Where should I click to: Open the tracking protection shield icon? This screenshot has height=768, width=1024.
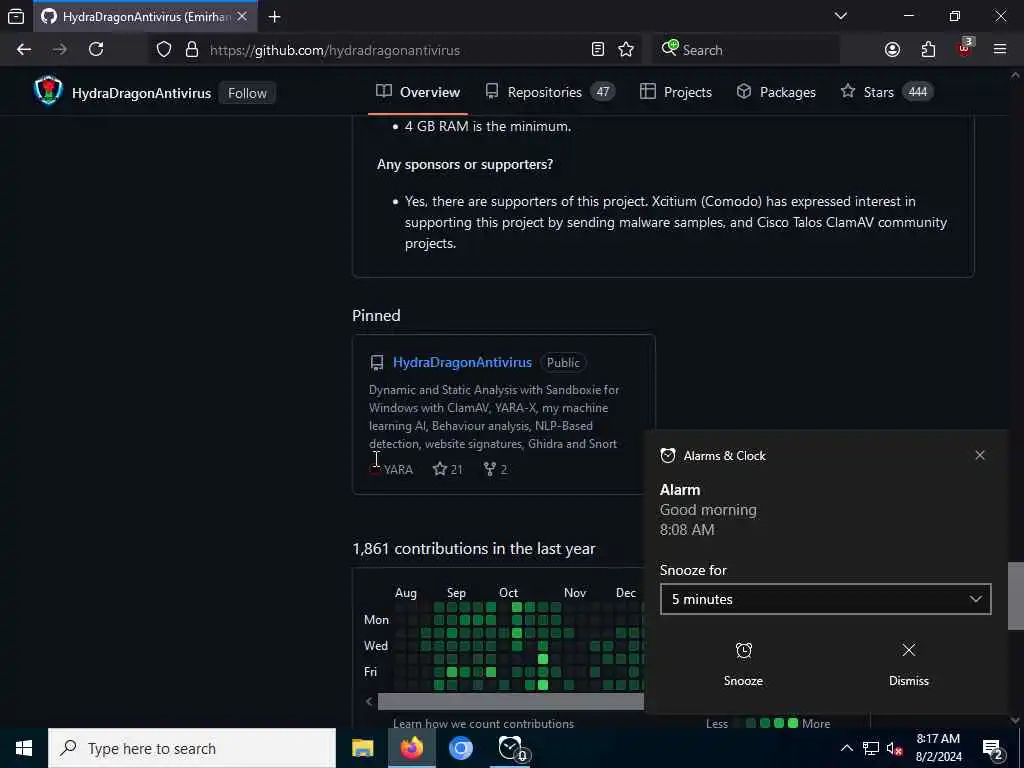(164, 50)
